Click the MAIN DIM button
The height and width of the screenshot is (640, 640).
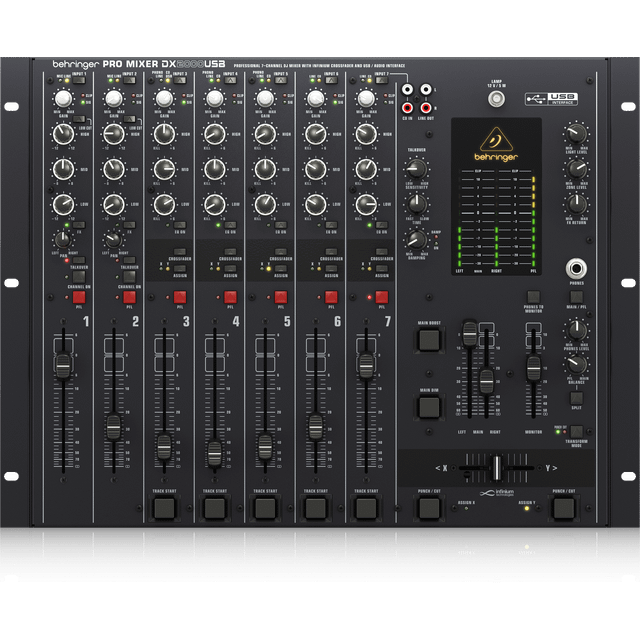click(x=429, y=407)
